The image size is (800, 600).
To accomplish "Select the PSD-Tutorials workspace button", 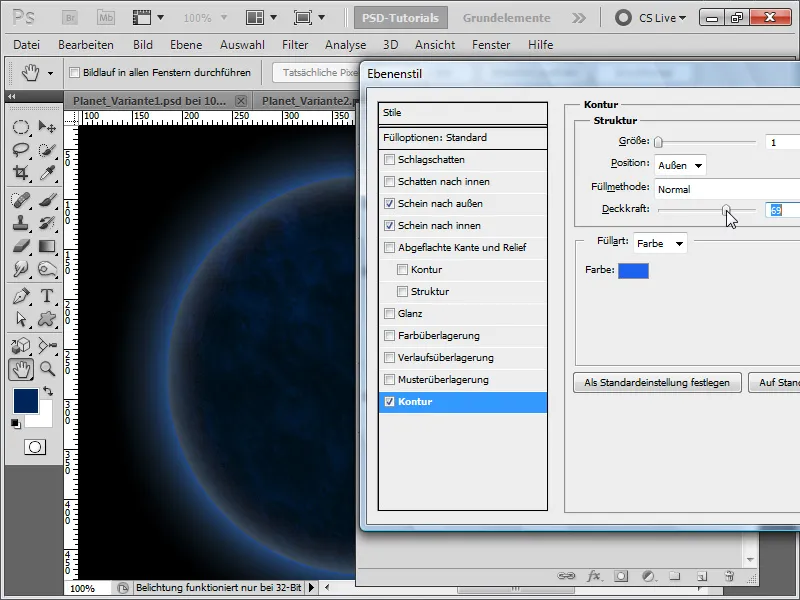I will tap(401, 18).
